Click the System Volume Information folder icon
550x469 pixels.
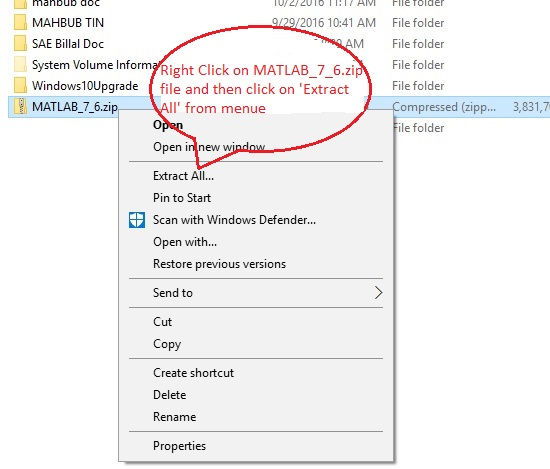click(21, 65)
